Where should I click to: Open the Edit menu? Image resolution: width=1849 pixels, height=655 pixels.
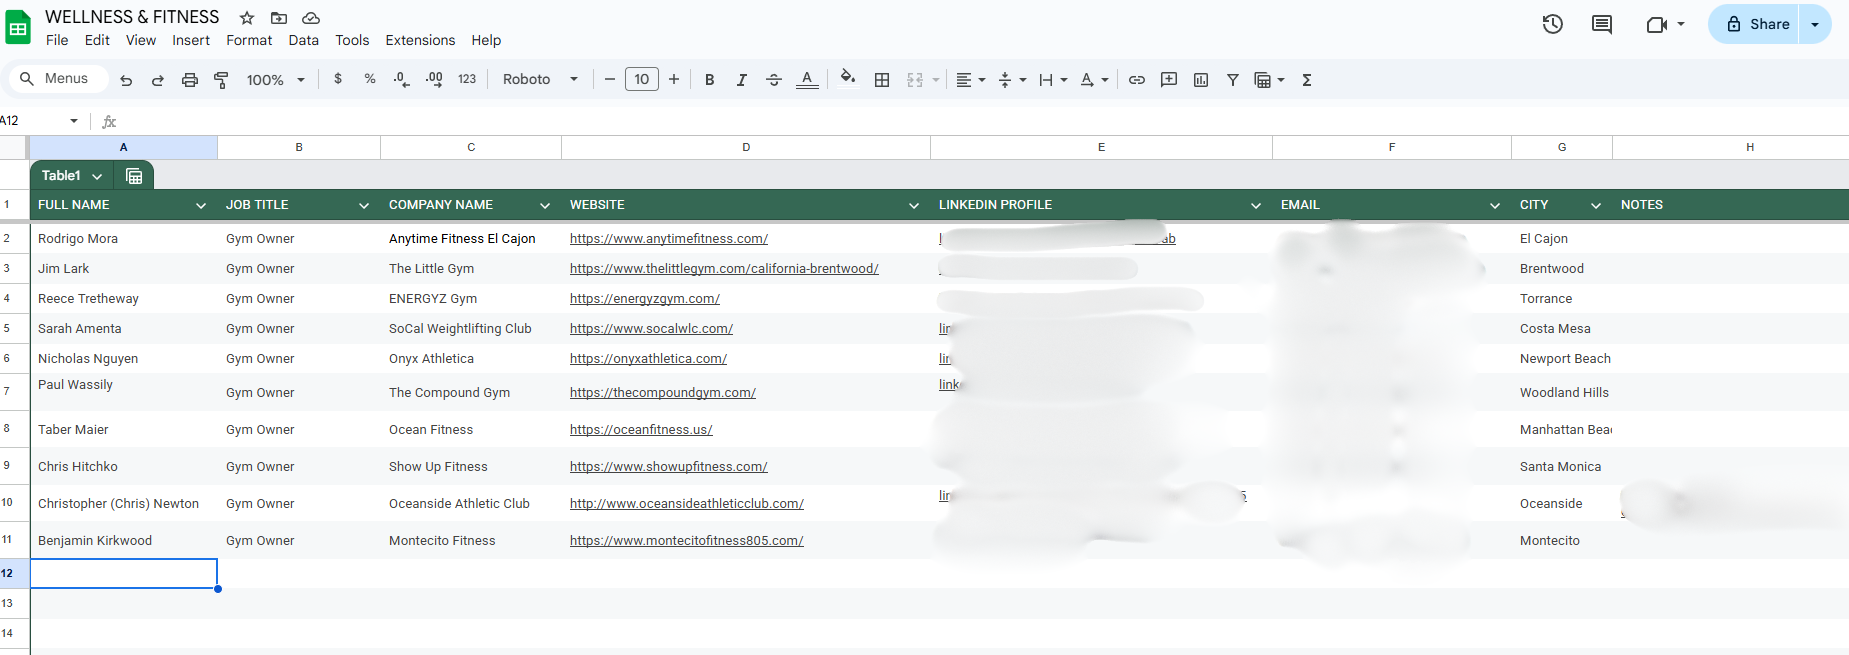point(97,40)
